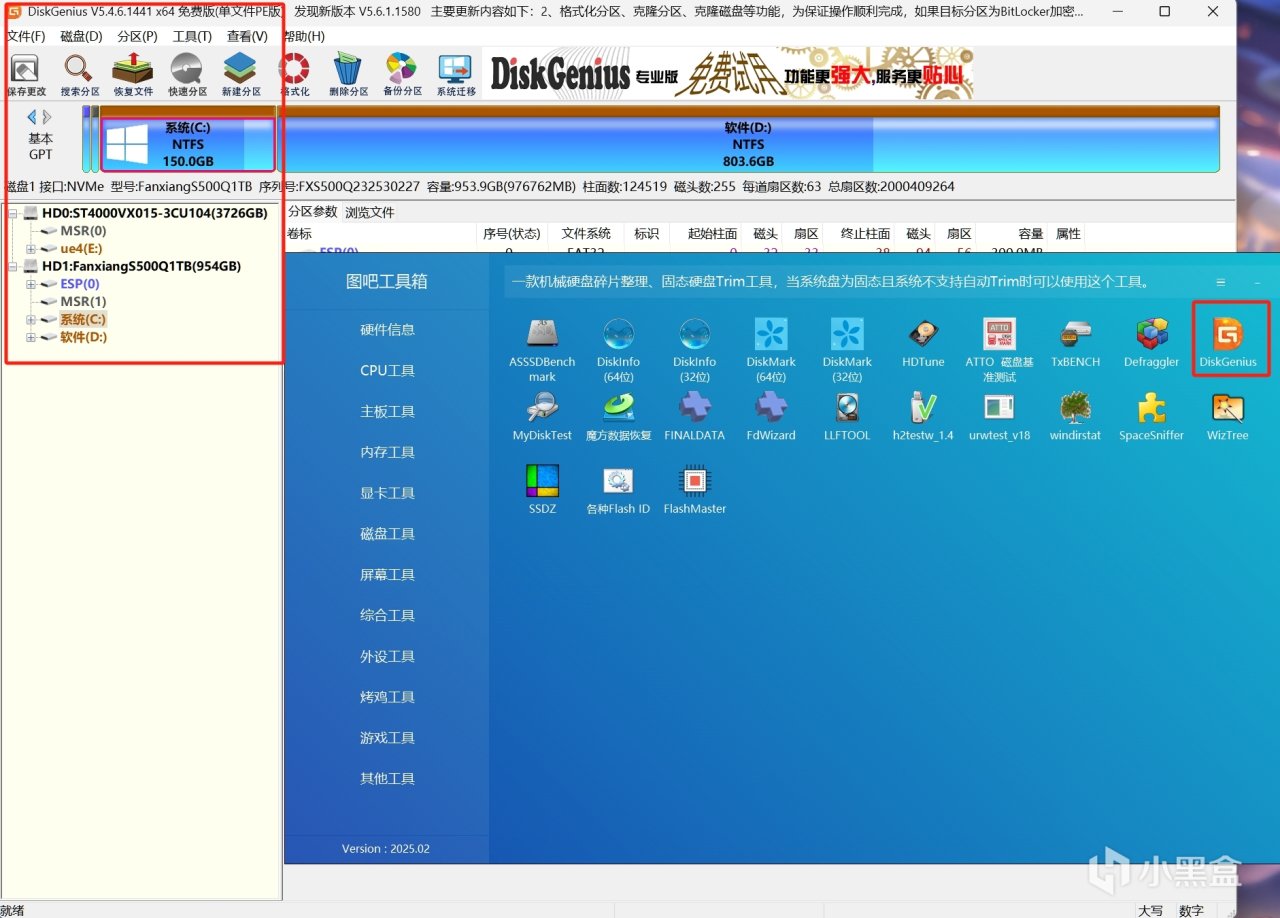Open the toolbox hamburger menu button
The height and width of the screenshot is (918, 1280).
click(1220, 283)
